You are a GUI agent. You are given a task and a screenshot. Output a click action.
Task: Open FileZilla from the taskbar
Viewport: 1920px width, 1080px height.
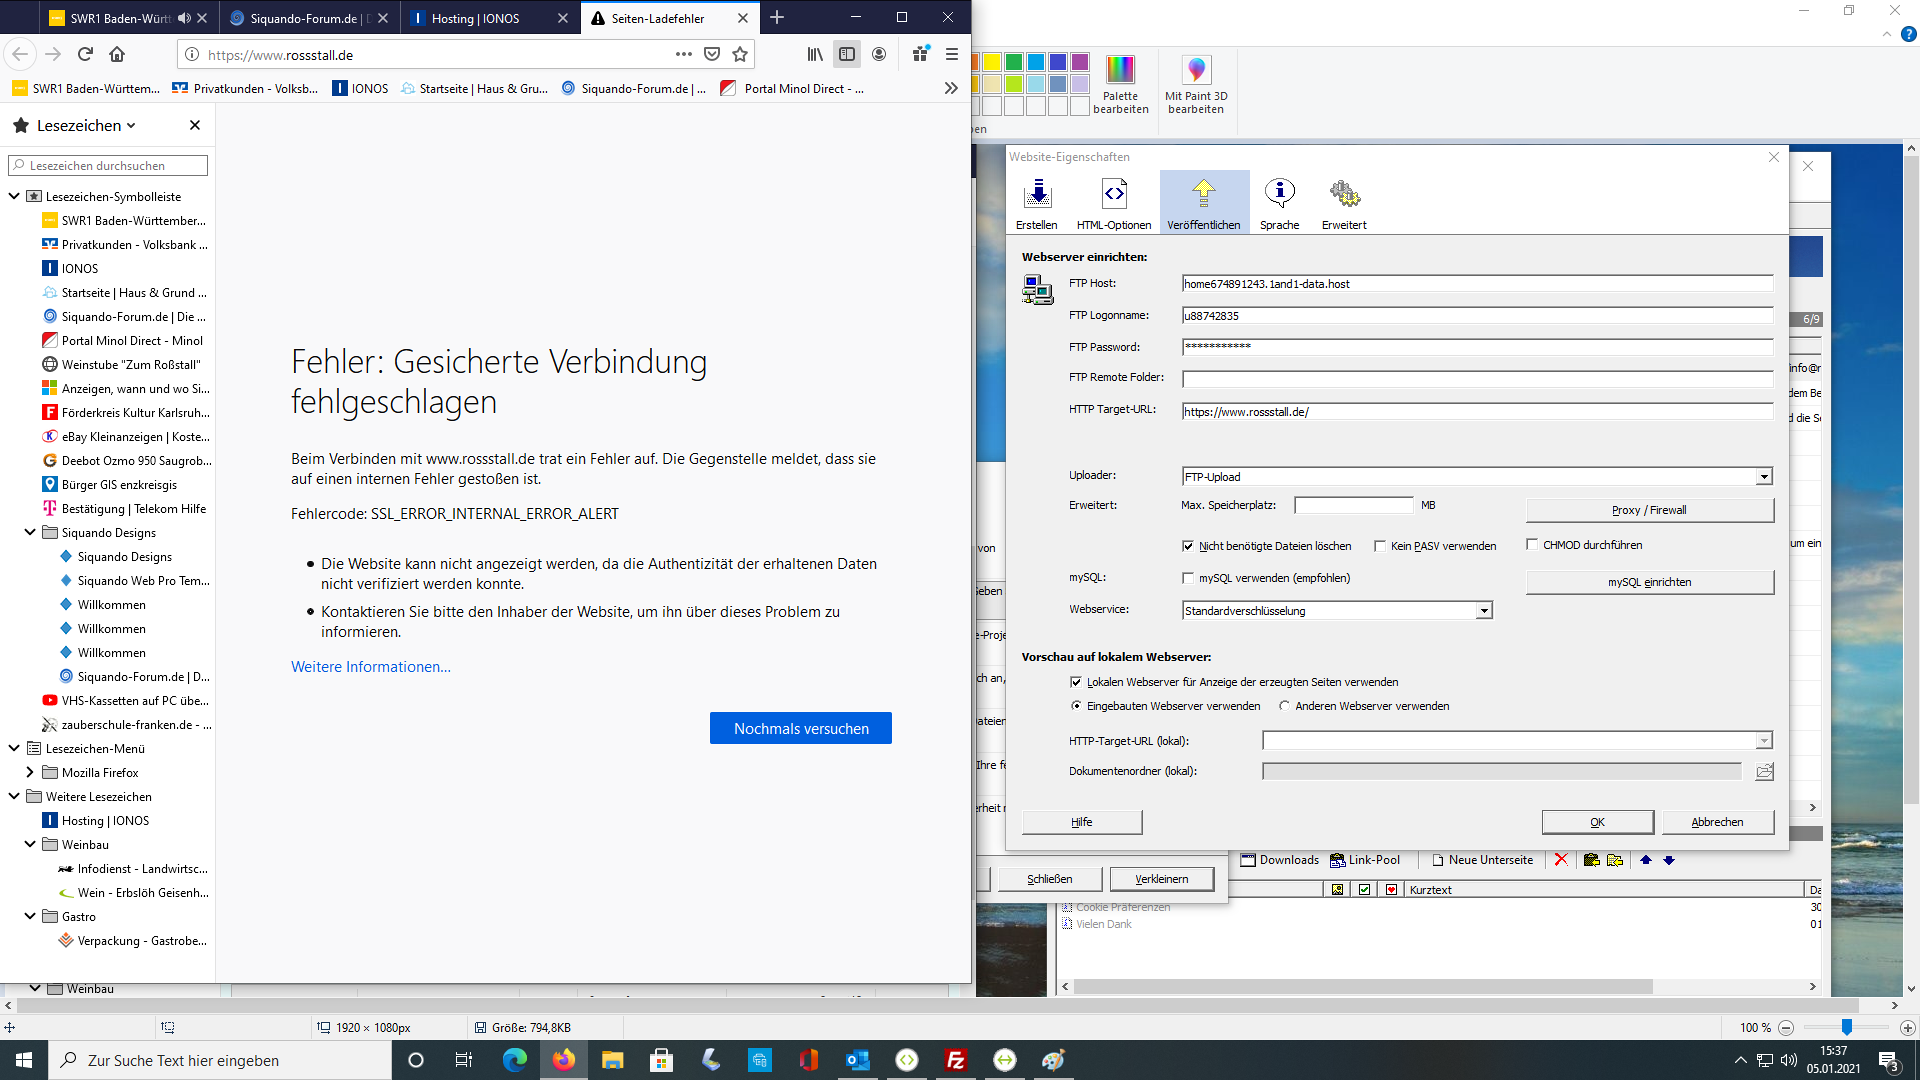click(x=955, y=1060)
